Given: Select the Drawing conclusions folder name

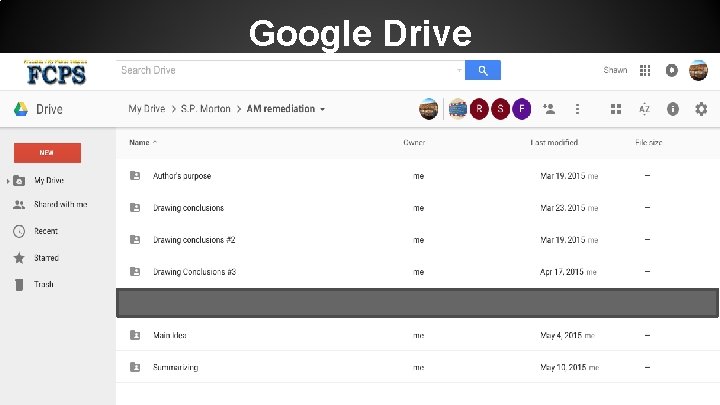Looking at the screenshot, I should click(188, 208).
